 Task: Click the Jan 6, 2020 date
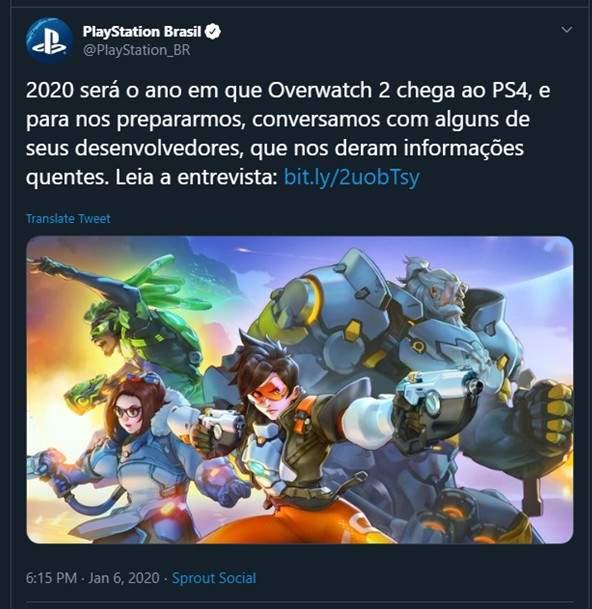click(124, 578)
